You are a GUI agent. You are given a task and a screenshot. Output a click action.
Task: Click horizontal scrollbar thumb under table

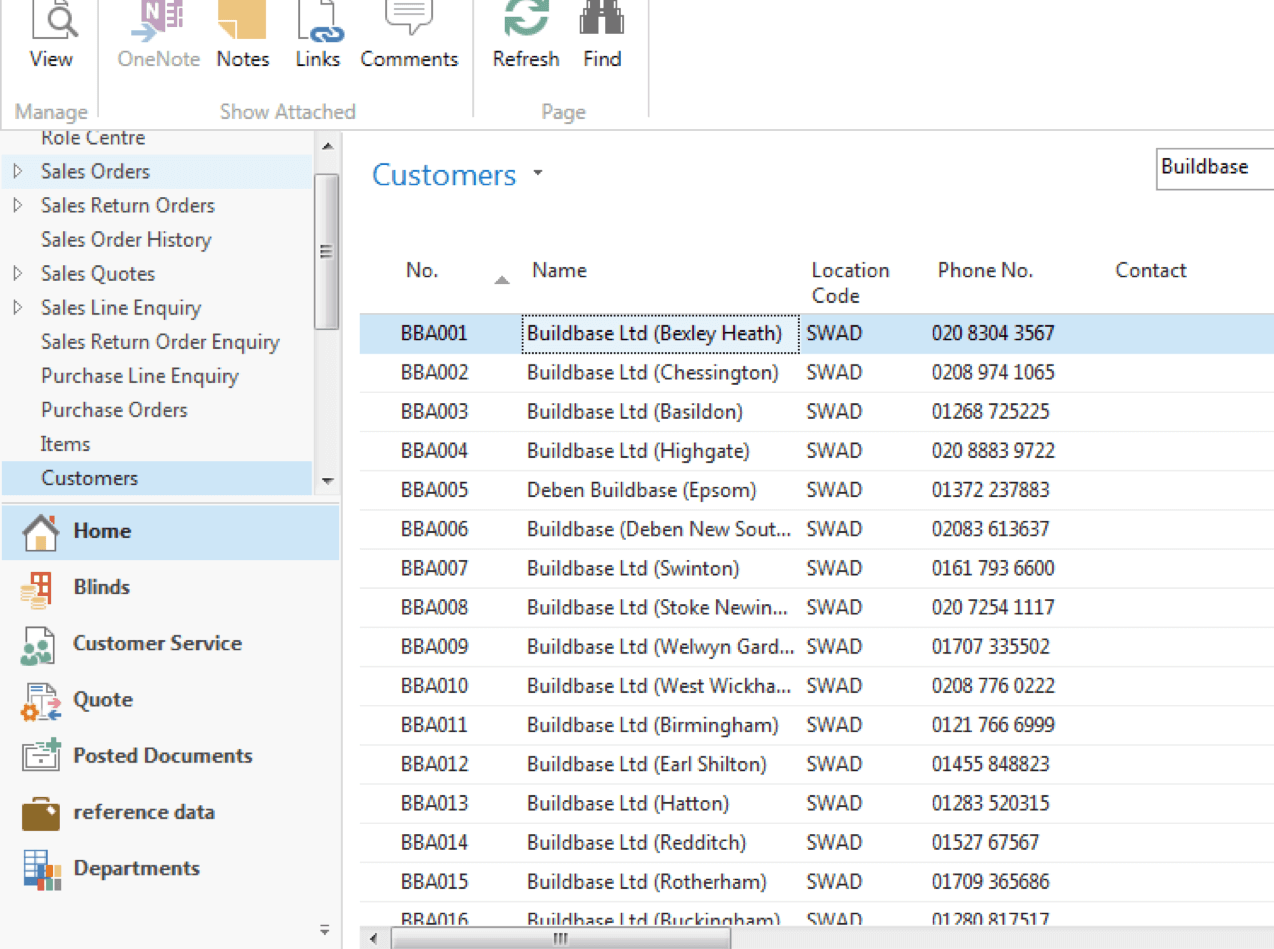coord(561,939)
